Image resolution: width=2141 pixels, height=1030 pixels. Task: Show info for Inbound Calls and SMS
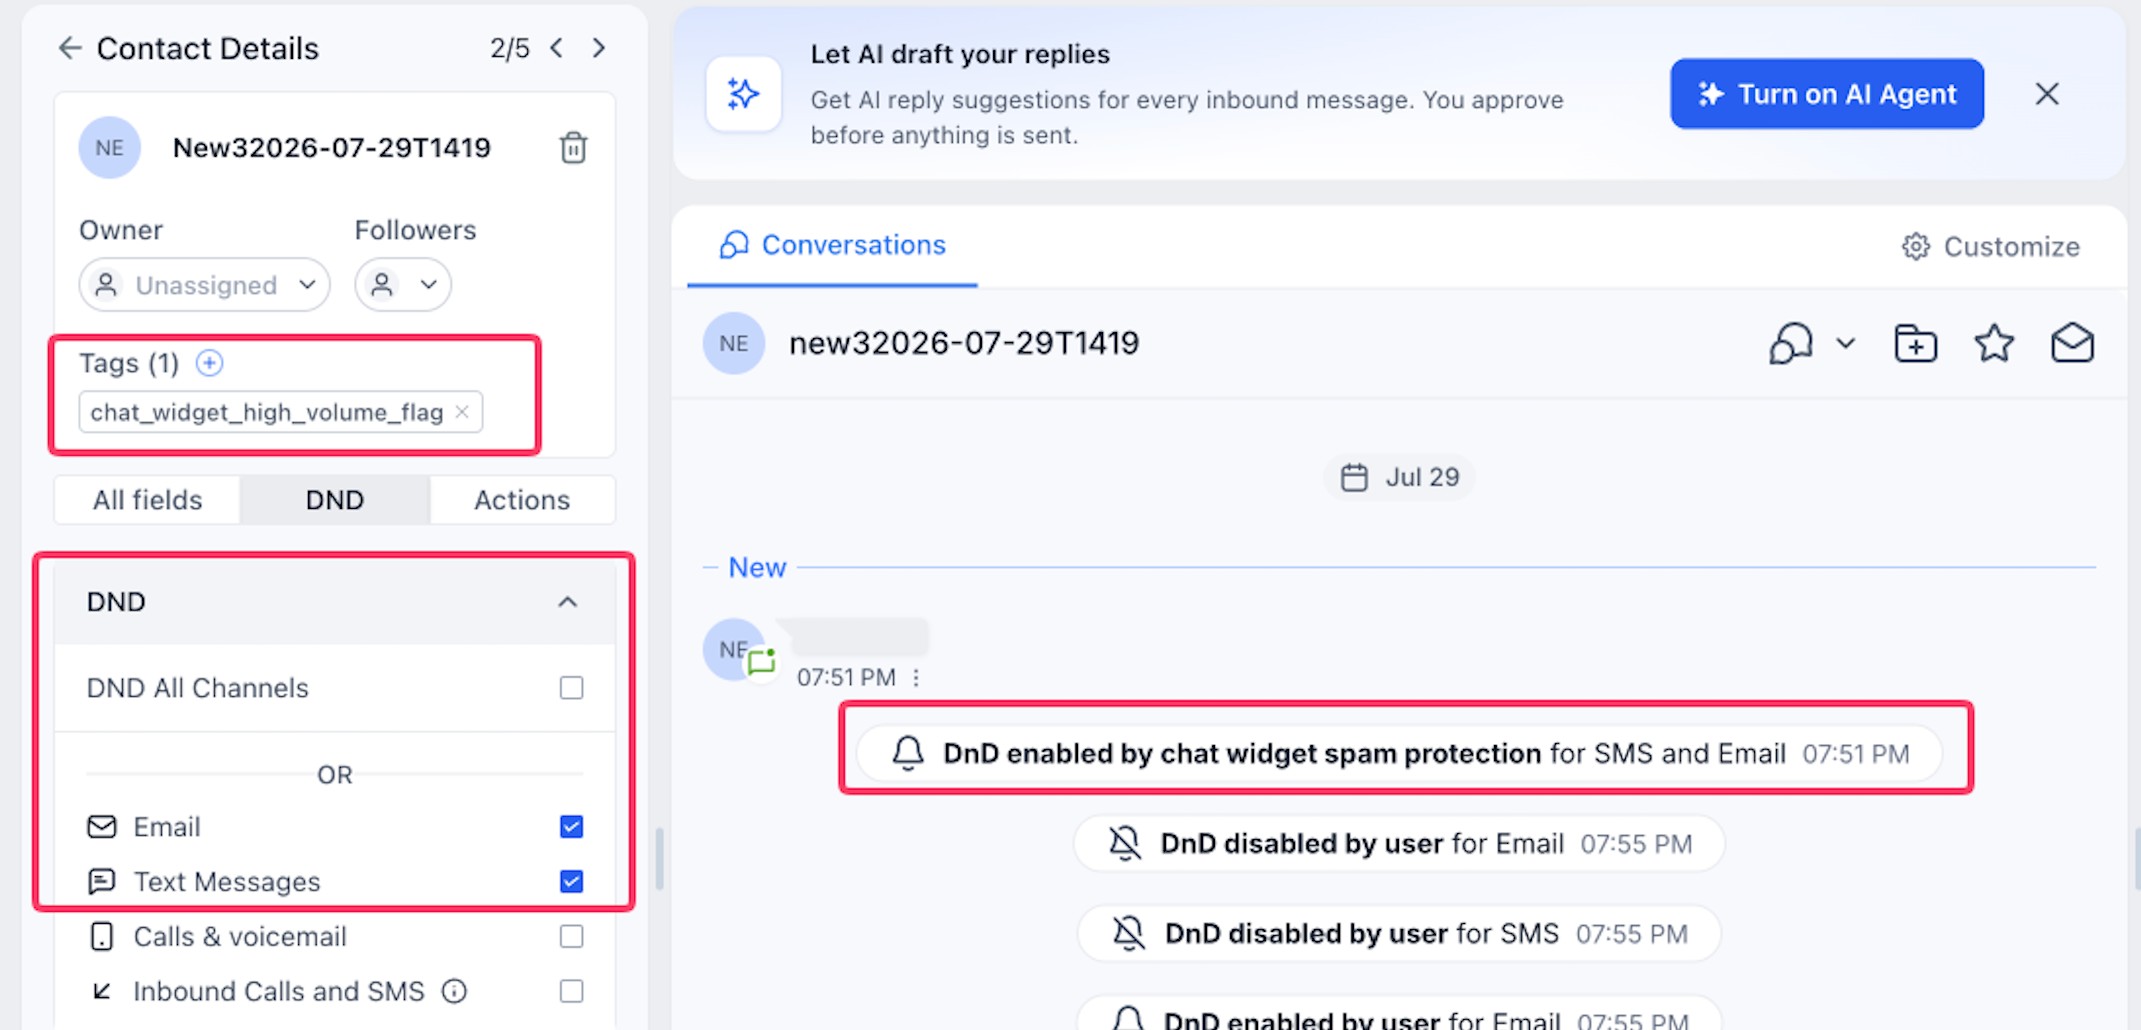(454, 991)
